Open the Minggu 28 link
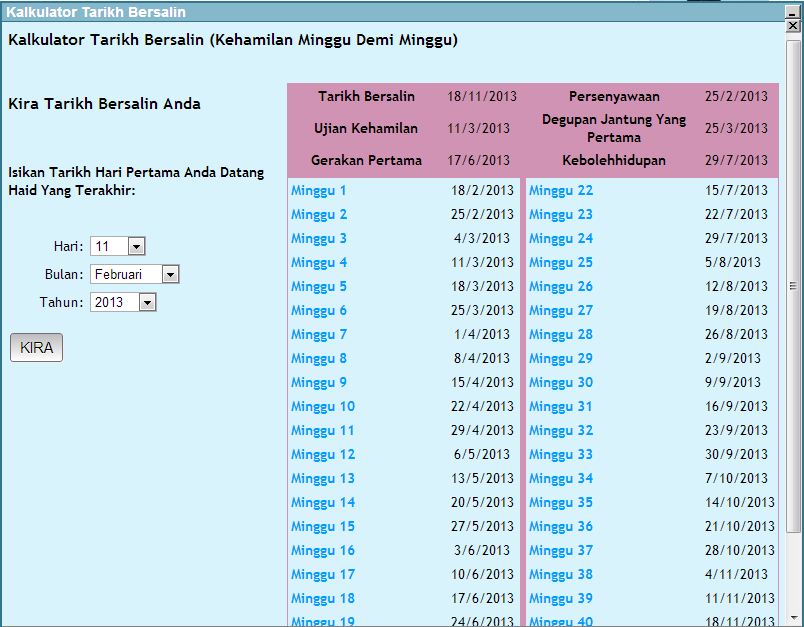The image size is (804, 627). [x=561, y=334]
